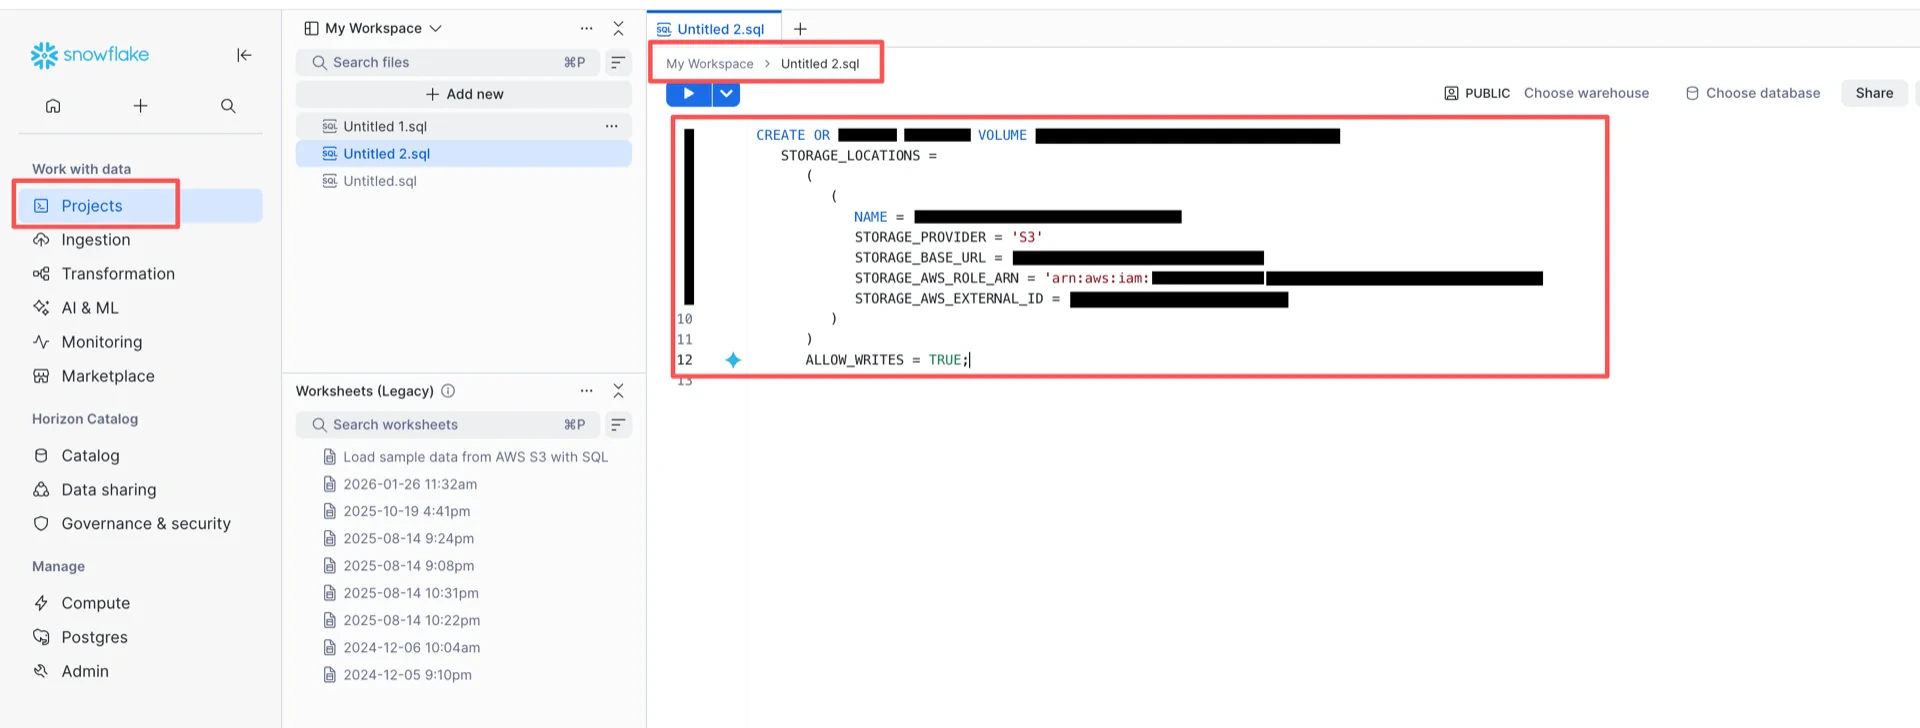The height and width of the screenshot is (728, 1920).
Task: Close the My Workspace panel
Action: coord(618,28)
